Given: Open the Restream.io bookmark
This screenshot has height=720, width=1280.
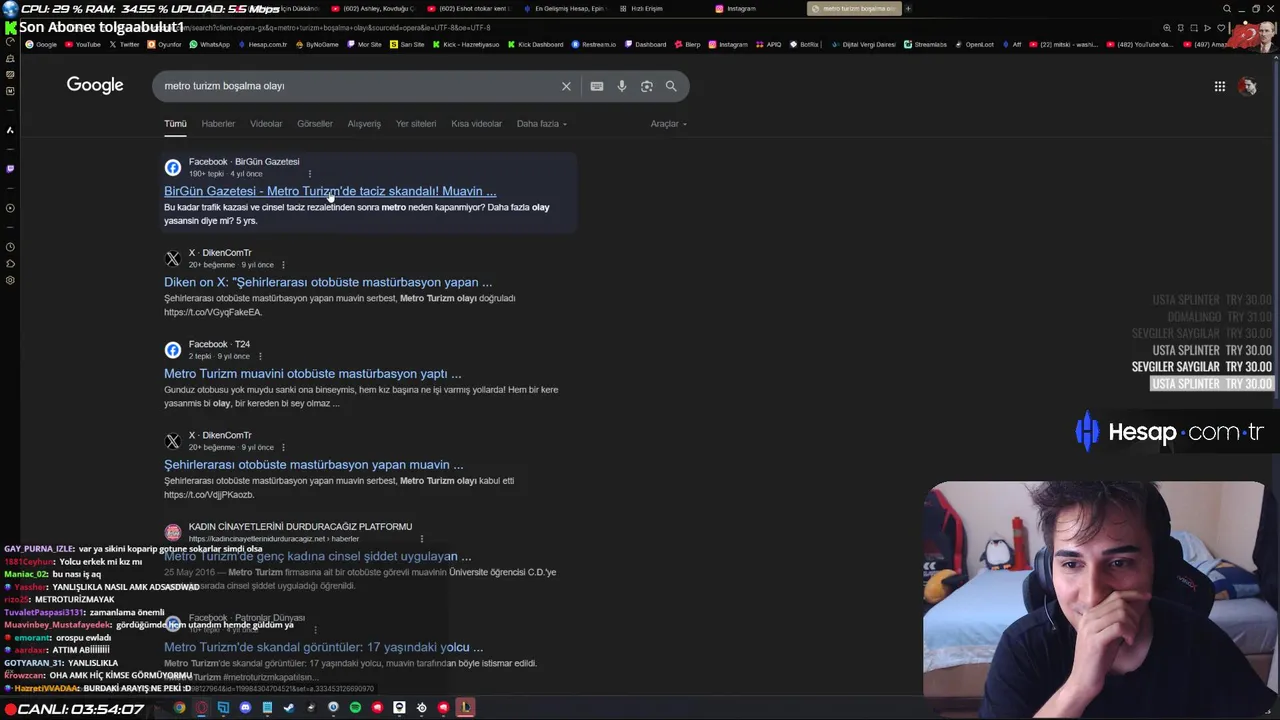Looking at the screenshot, I should click(594, 45).
